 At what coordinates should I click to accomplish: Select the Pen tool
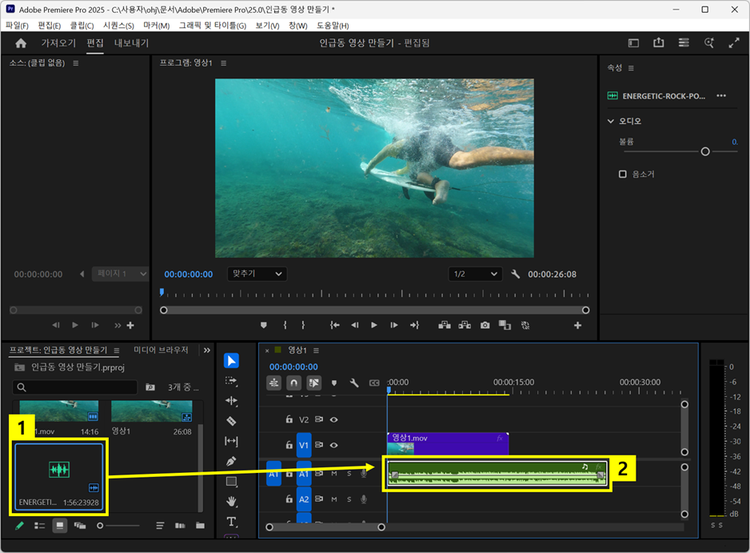(x=232, y=461)
